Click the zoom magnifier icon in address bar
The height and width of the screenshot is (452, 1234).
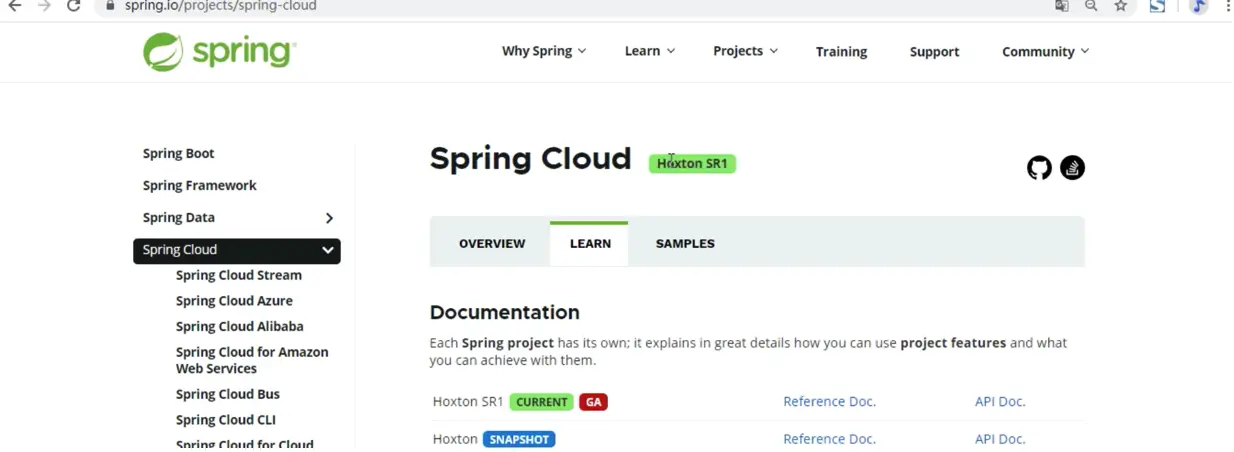tap(1091, 6)
